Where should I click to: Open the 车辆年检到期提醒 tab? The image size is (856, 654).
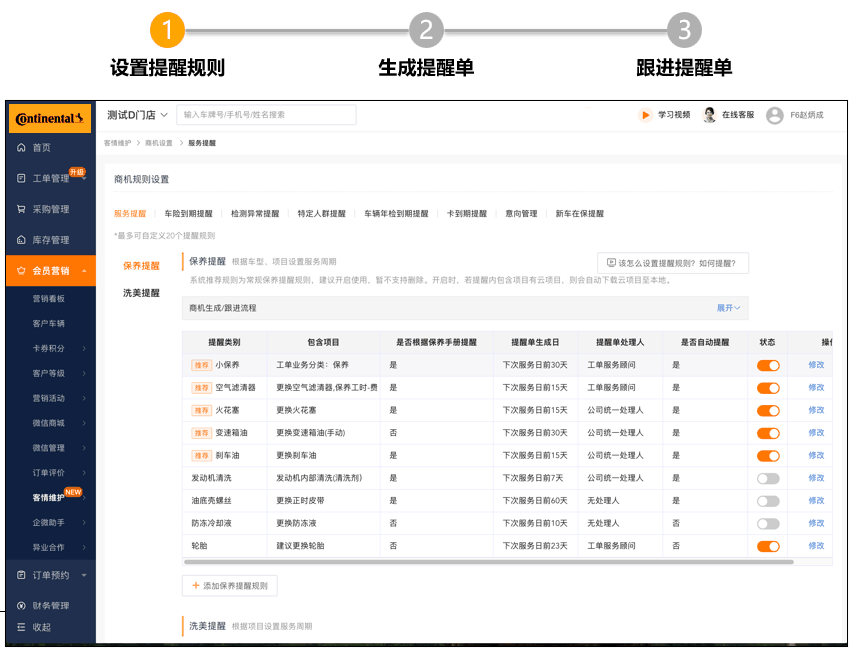click(x=396, y=213)
